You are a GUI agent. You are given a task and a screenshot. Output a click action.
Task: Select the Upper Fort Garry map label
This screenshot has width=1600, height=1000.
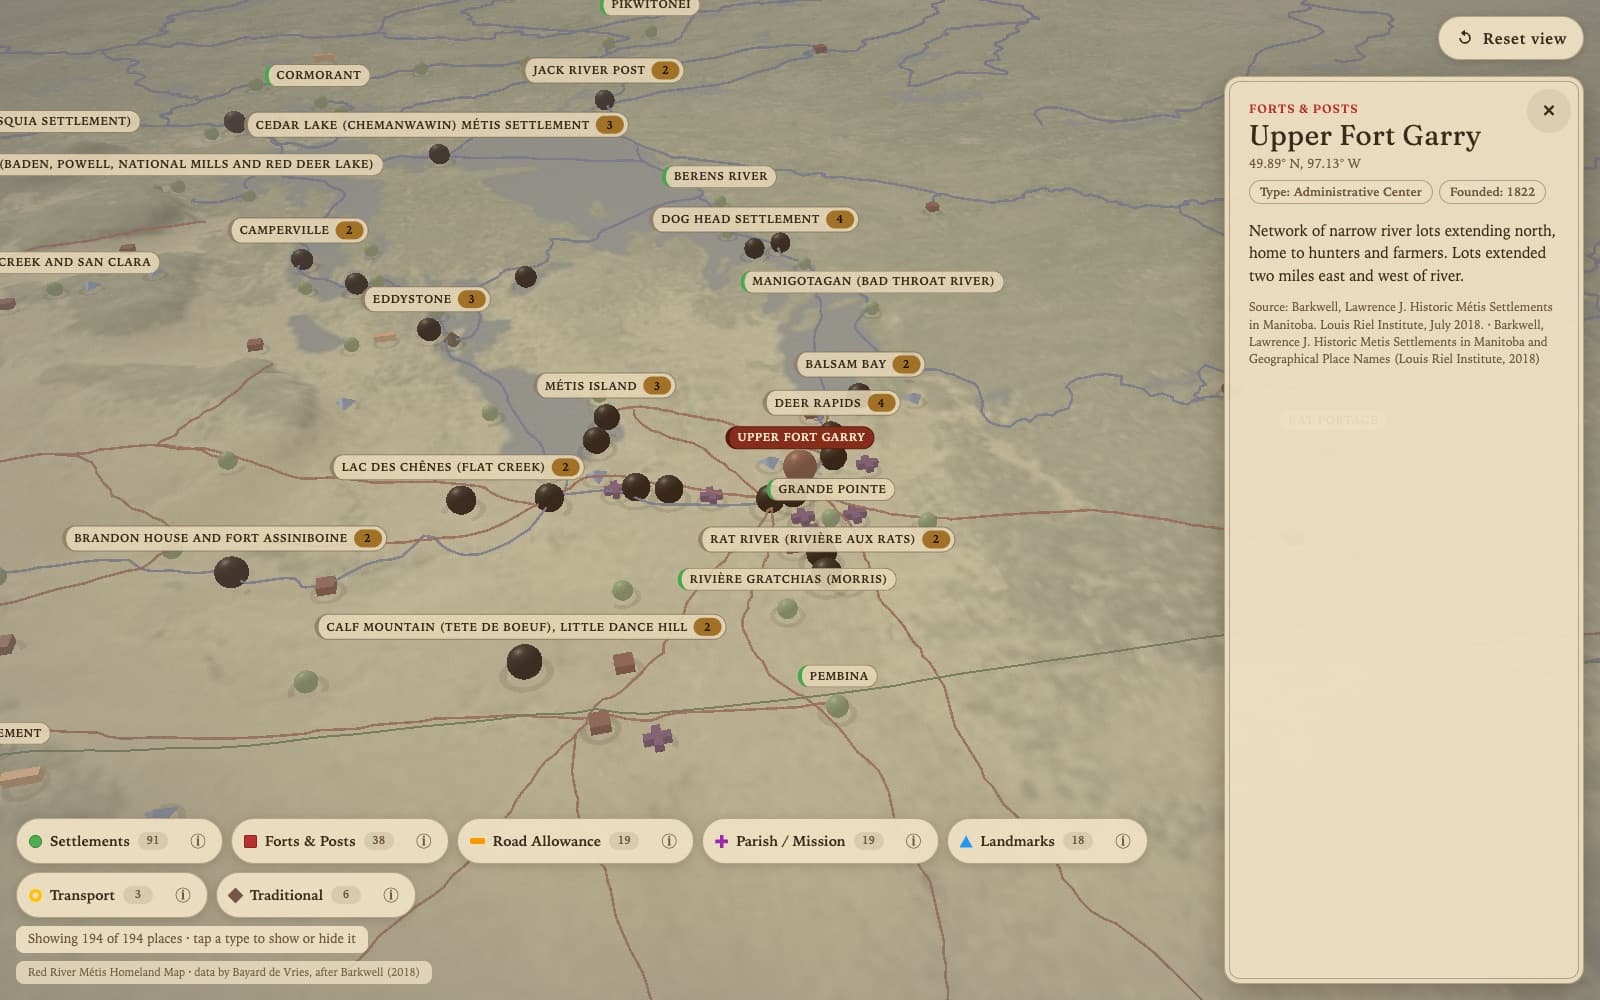pos(801,437)
